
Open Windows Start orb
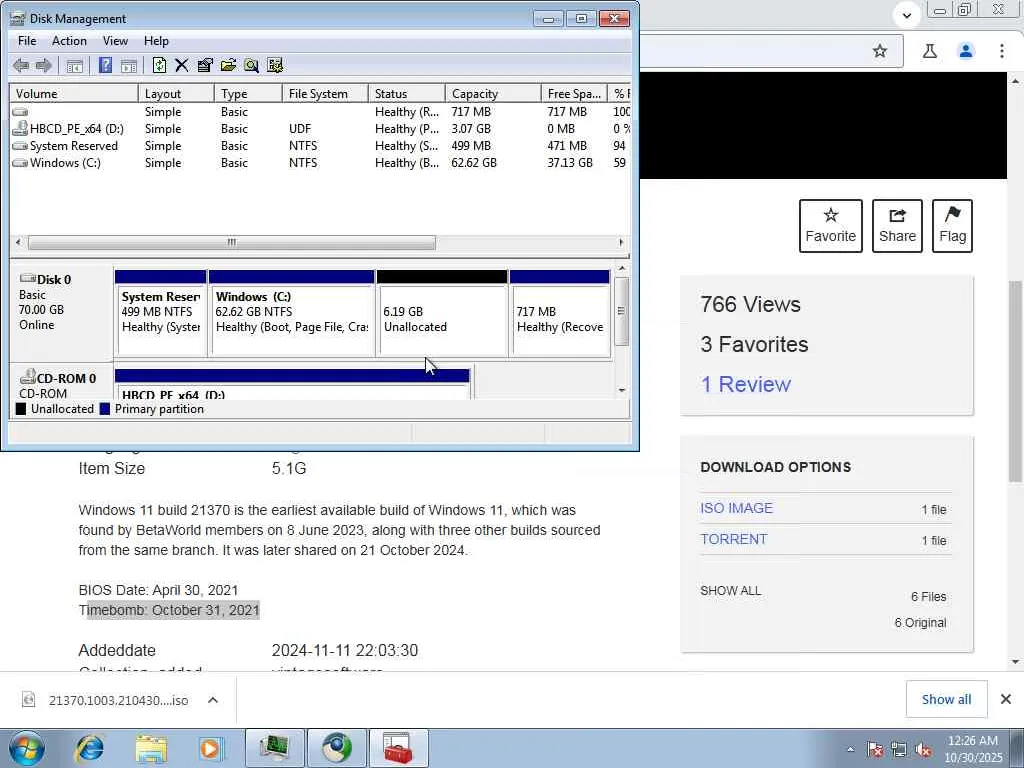(x=27, y=748)
